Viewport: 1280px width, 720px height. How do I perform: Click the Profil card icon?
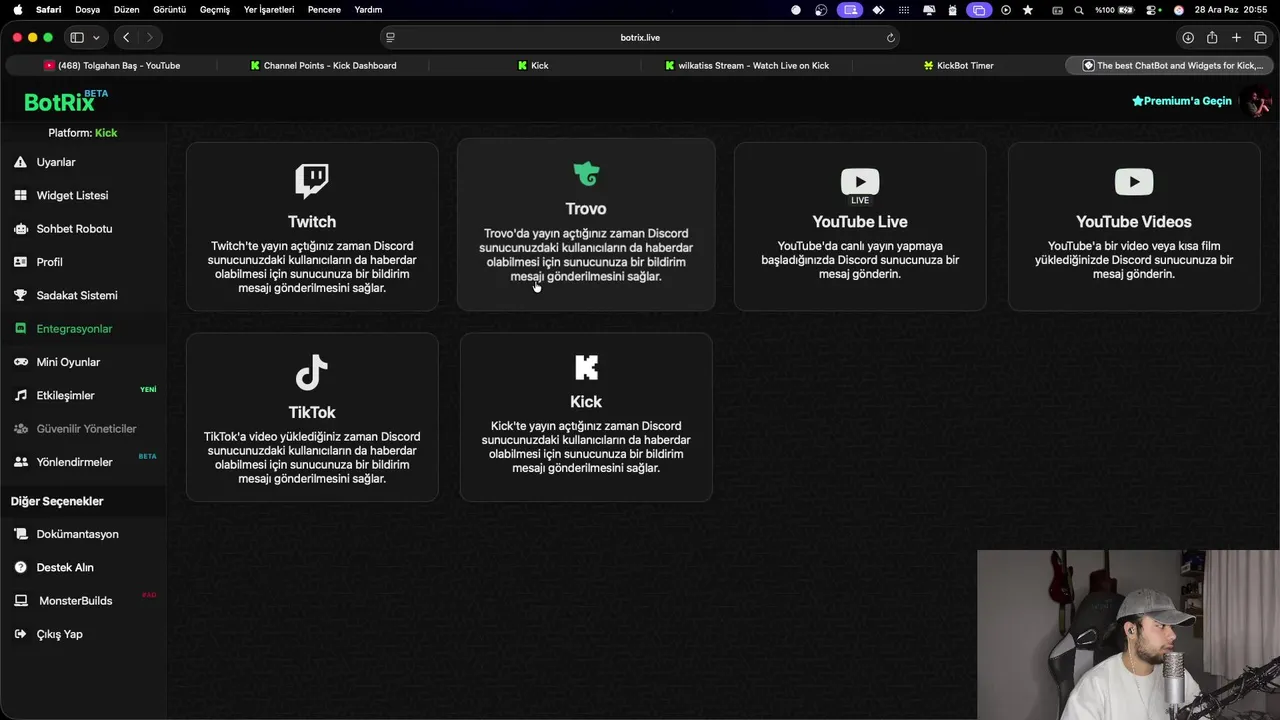pos(20,262)
